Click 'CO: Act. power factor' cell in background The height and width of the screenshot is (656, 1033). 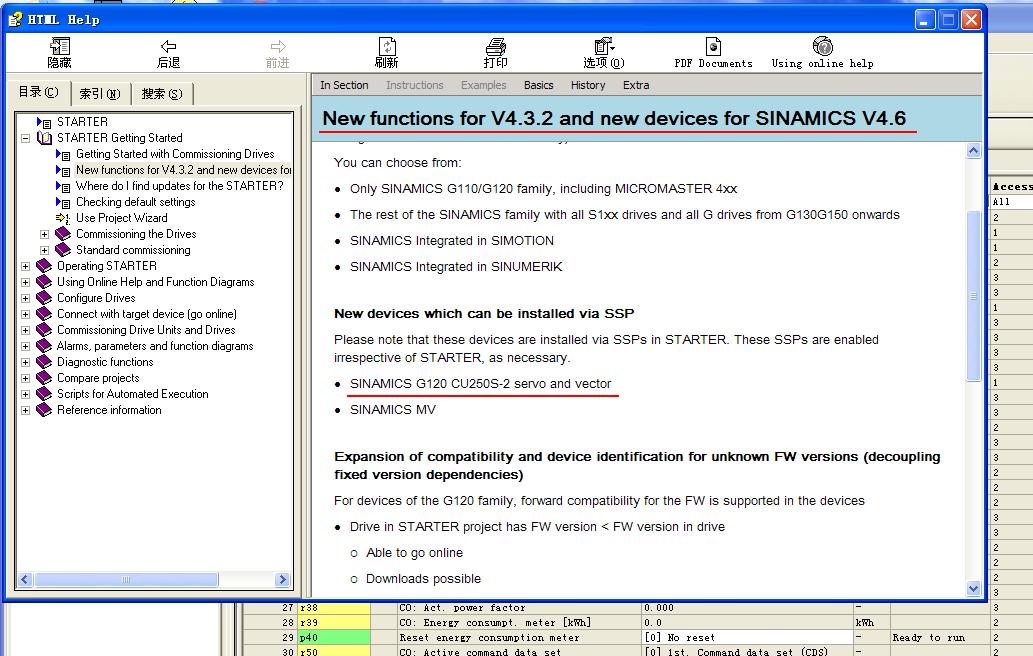(x=519, y=608)
